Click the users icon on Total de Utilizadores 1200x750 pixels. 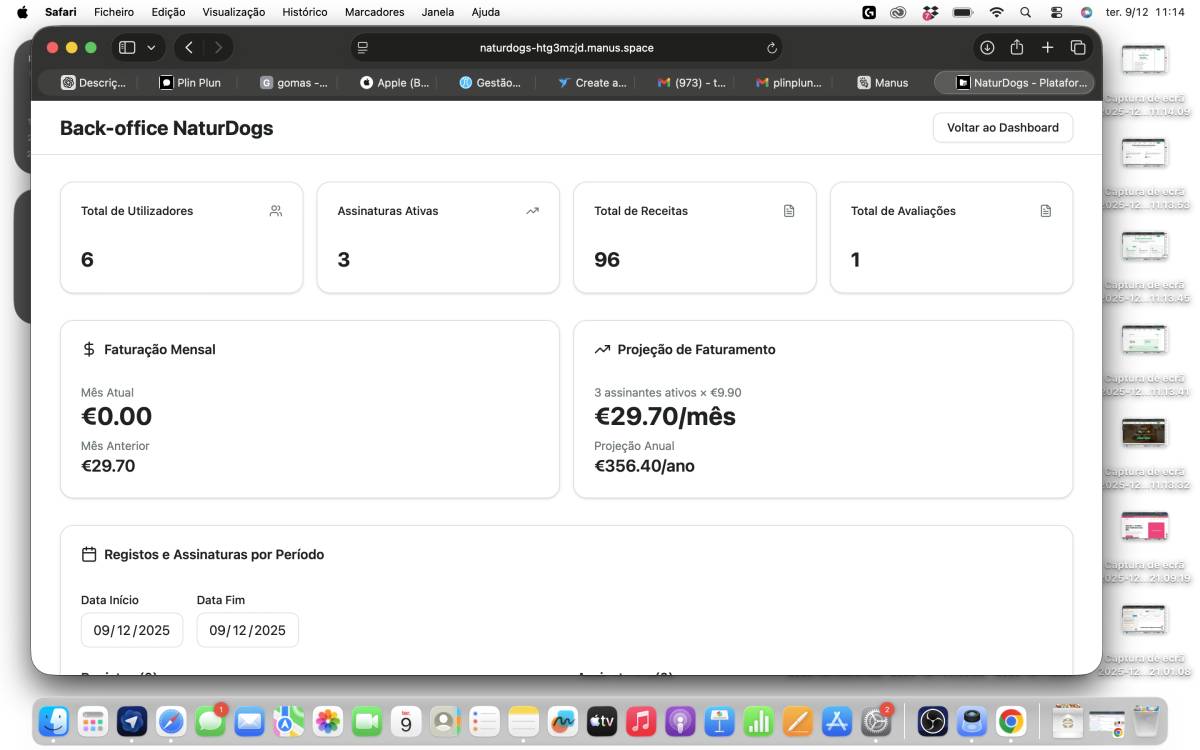click(276, 211)
